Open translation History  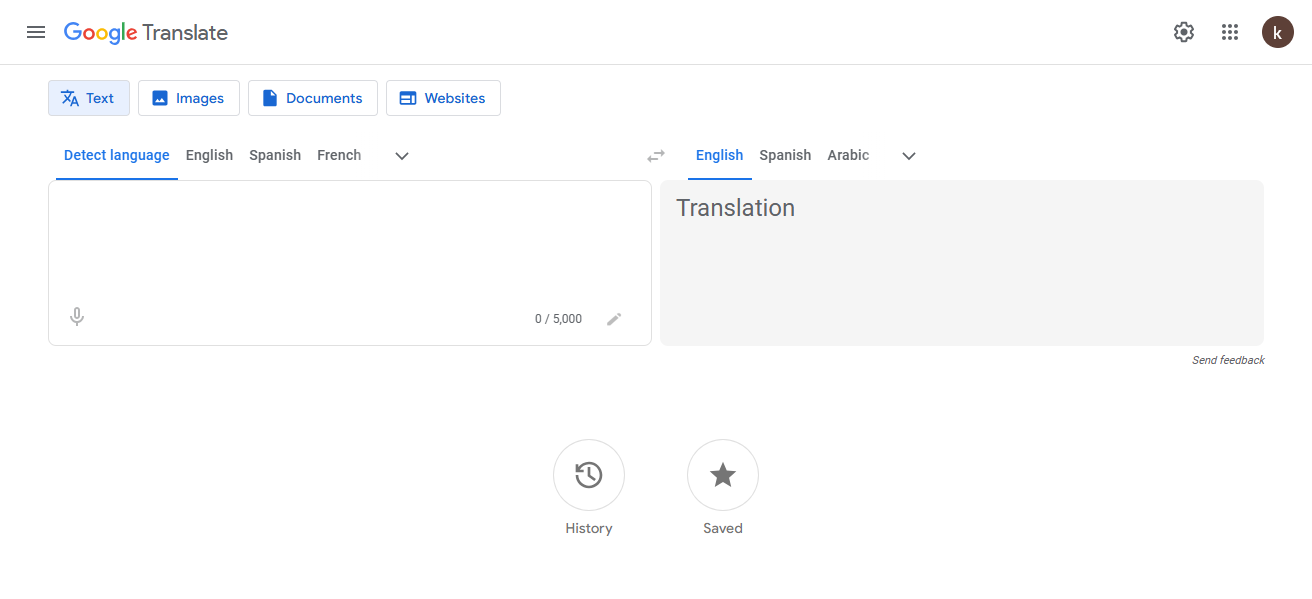coord(588,475)
